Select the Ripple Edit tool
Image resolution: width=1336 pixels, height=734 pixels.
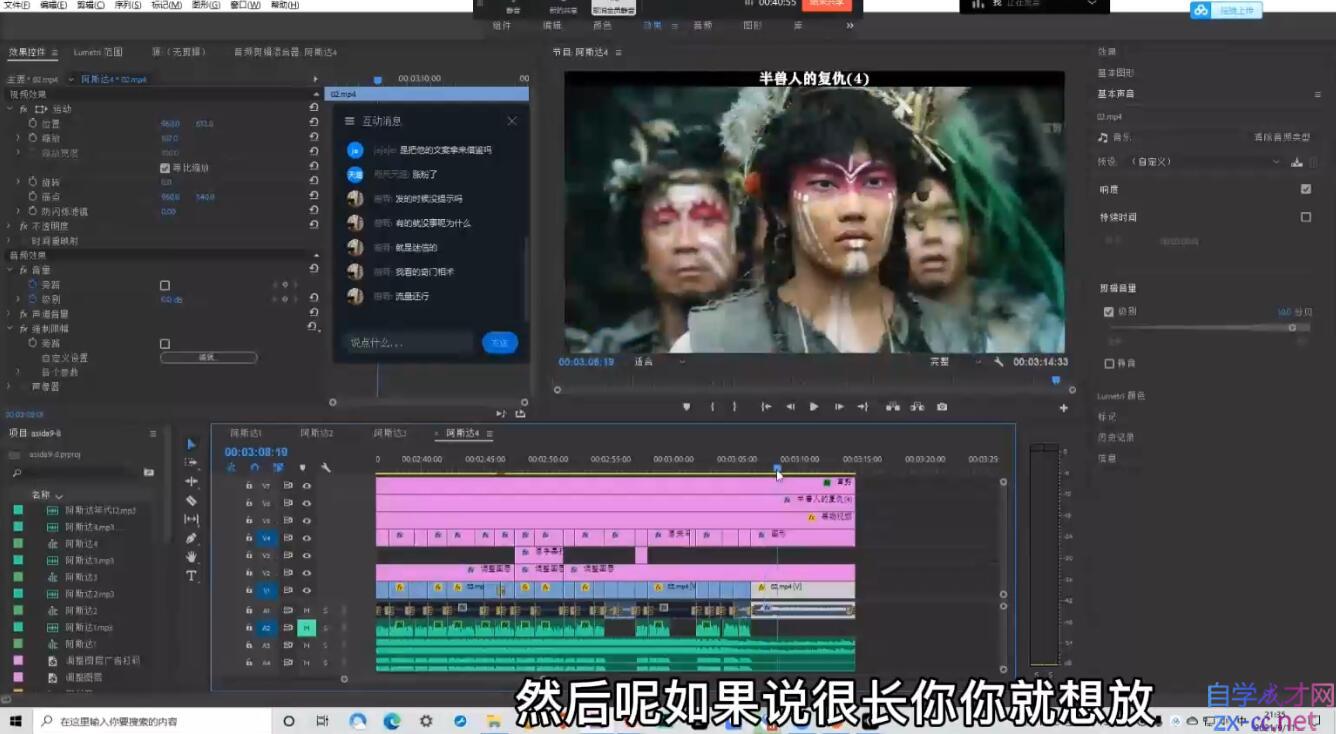coord(191,481)
